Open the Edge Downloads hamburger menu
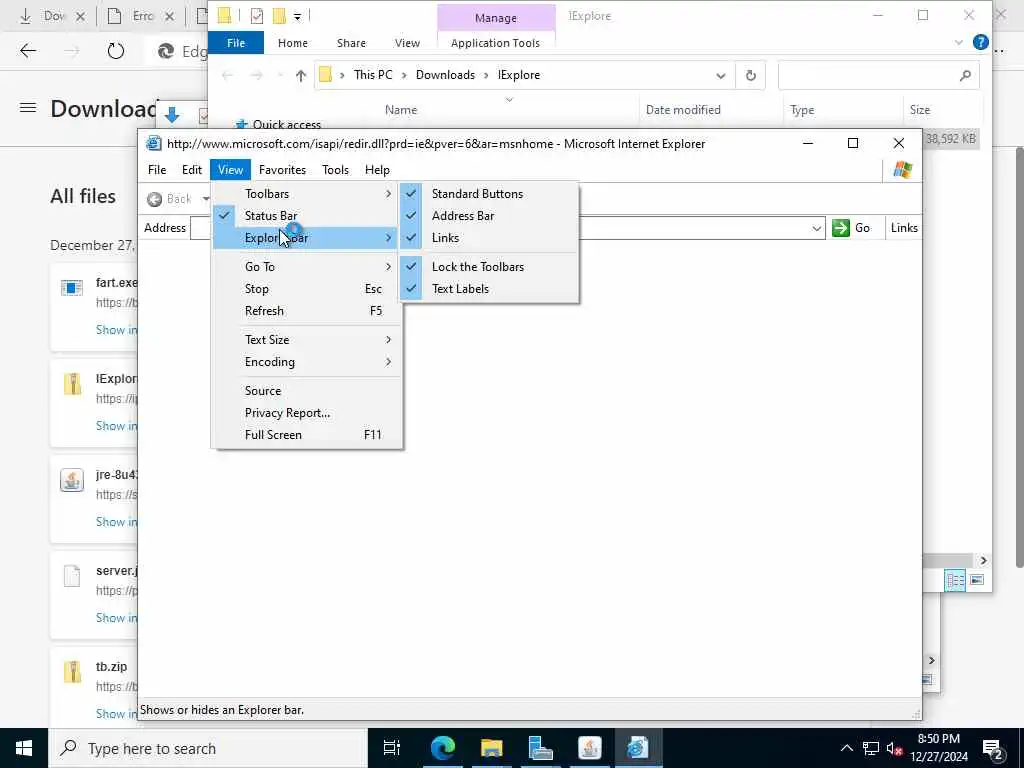The image size is (1024, 768). coord(27,108)
